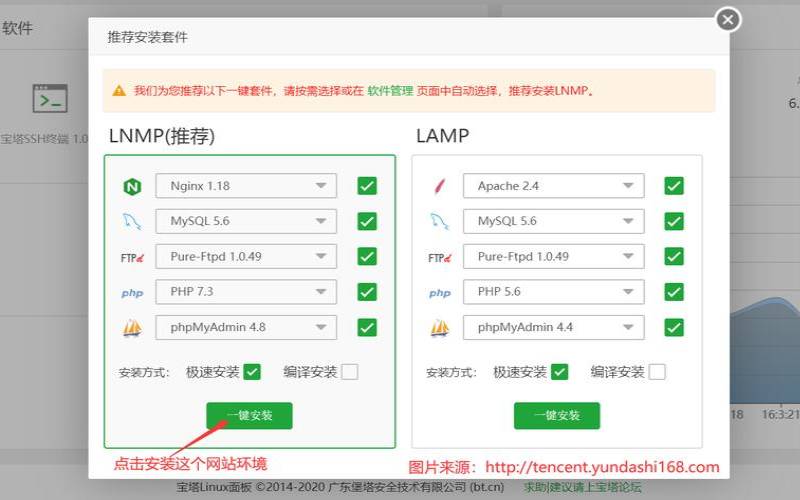The width and height of the screenshot is (800, 500).
Task: Enable 编译安装 checkbox in LNMP
Action: pyautogui.click(x=349, y=372)
